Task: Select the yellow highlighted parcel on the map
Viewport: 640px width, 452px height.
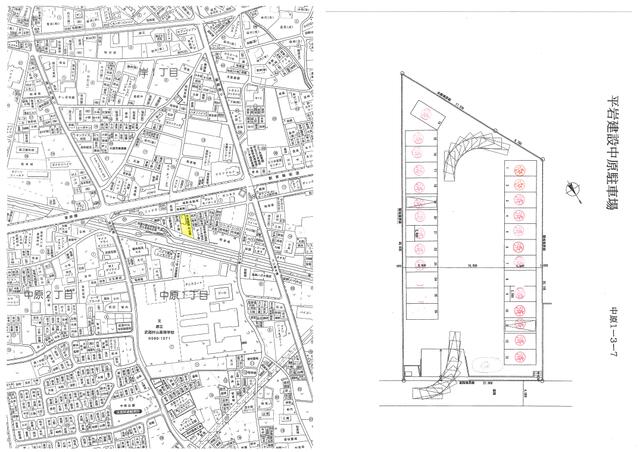Action: pos(187,225)
